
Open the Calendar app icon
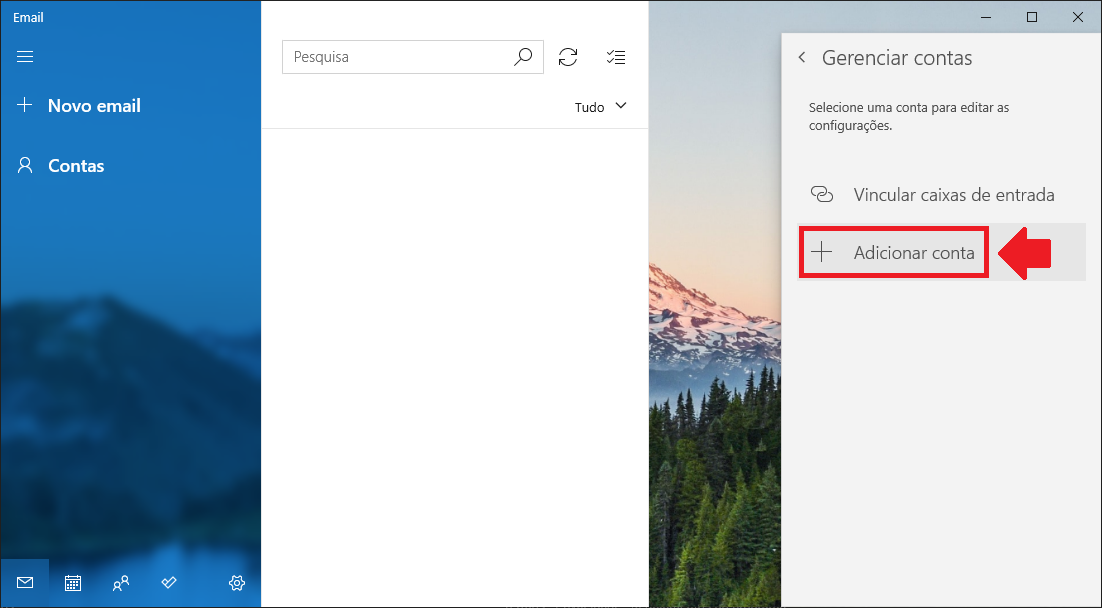[x=73, y=583]
